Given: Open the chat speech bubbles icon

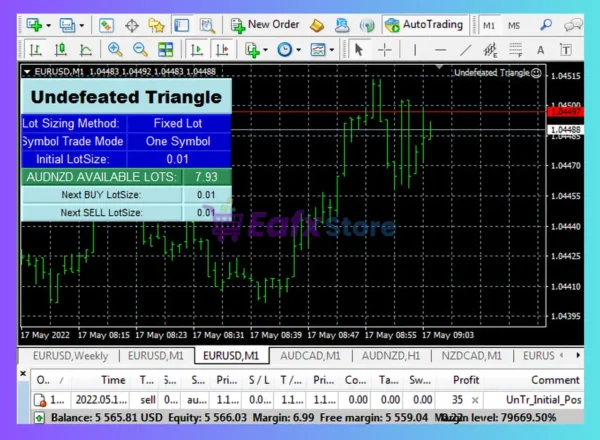Looking at the screenshot, I should pyautogui.click(x=573, y=26).
